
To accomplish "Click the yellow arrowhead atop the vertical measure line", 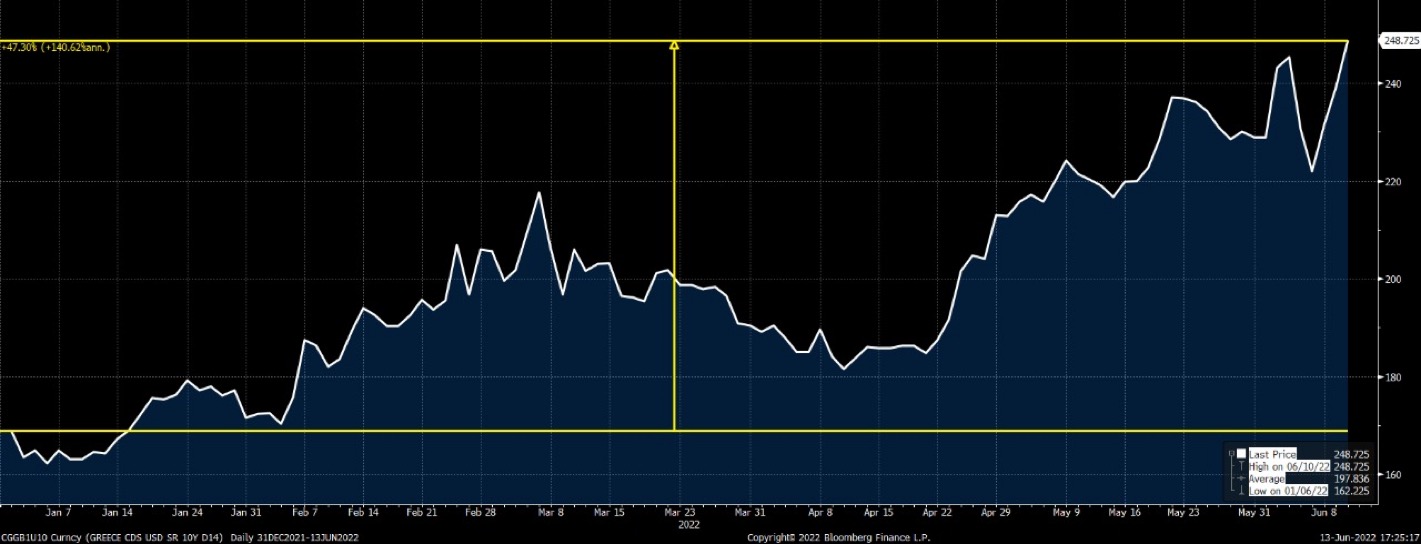I will tap(674, 45).
